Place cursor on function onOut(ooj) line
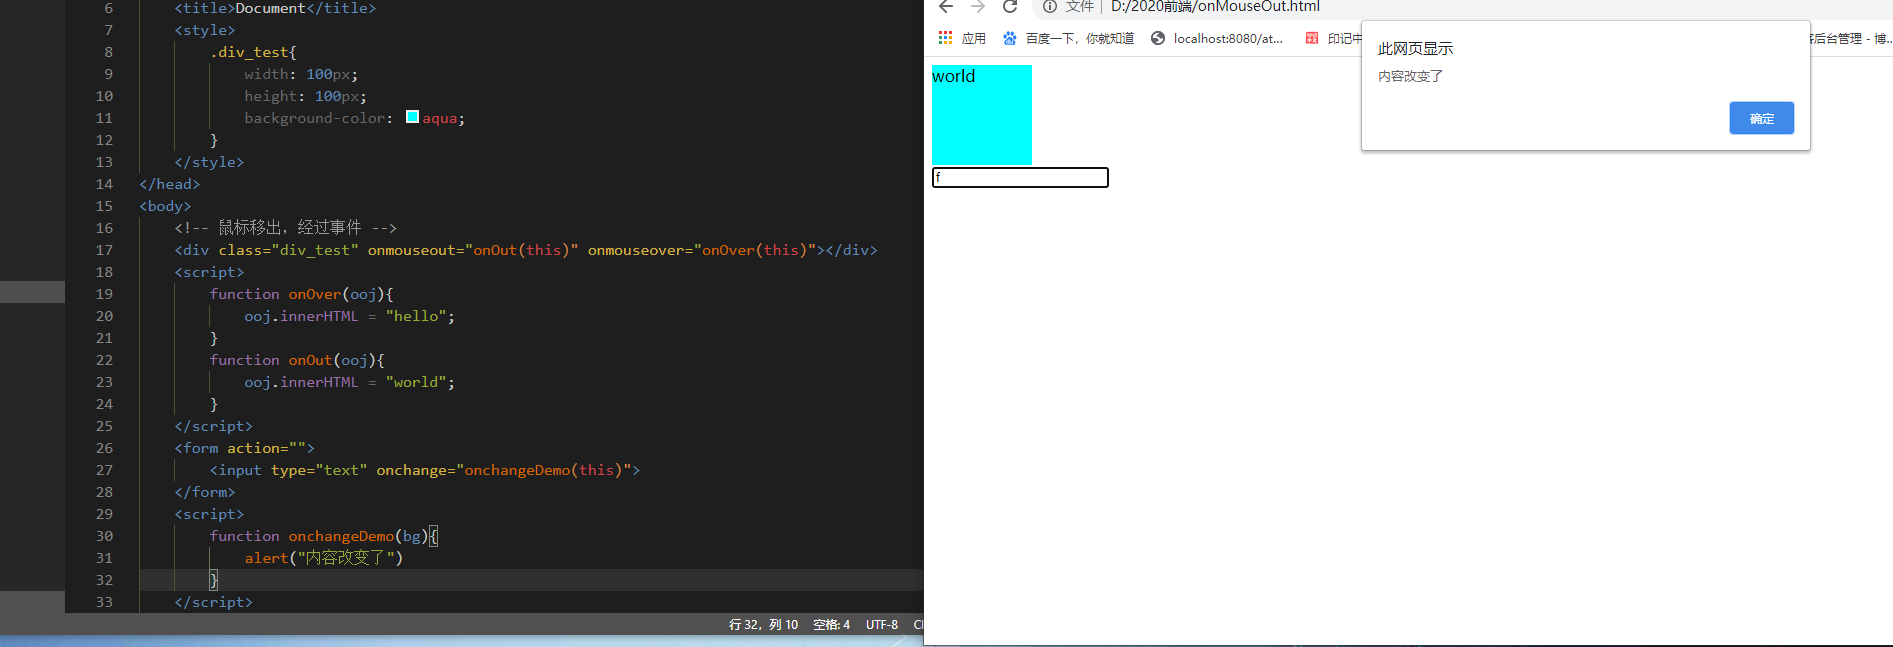The image size is (1893, 647). tap(297, 360)
